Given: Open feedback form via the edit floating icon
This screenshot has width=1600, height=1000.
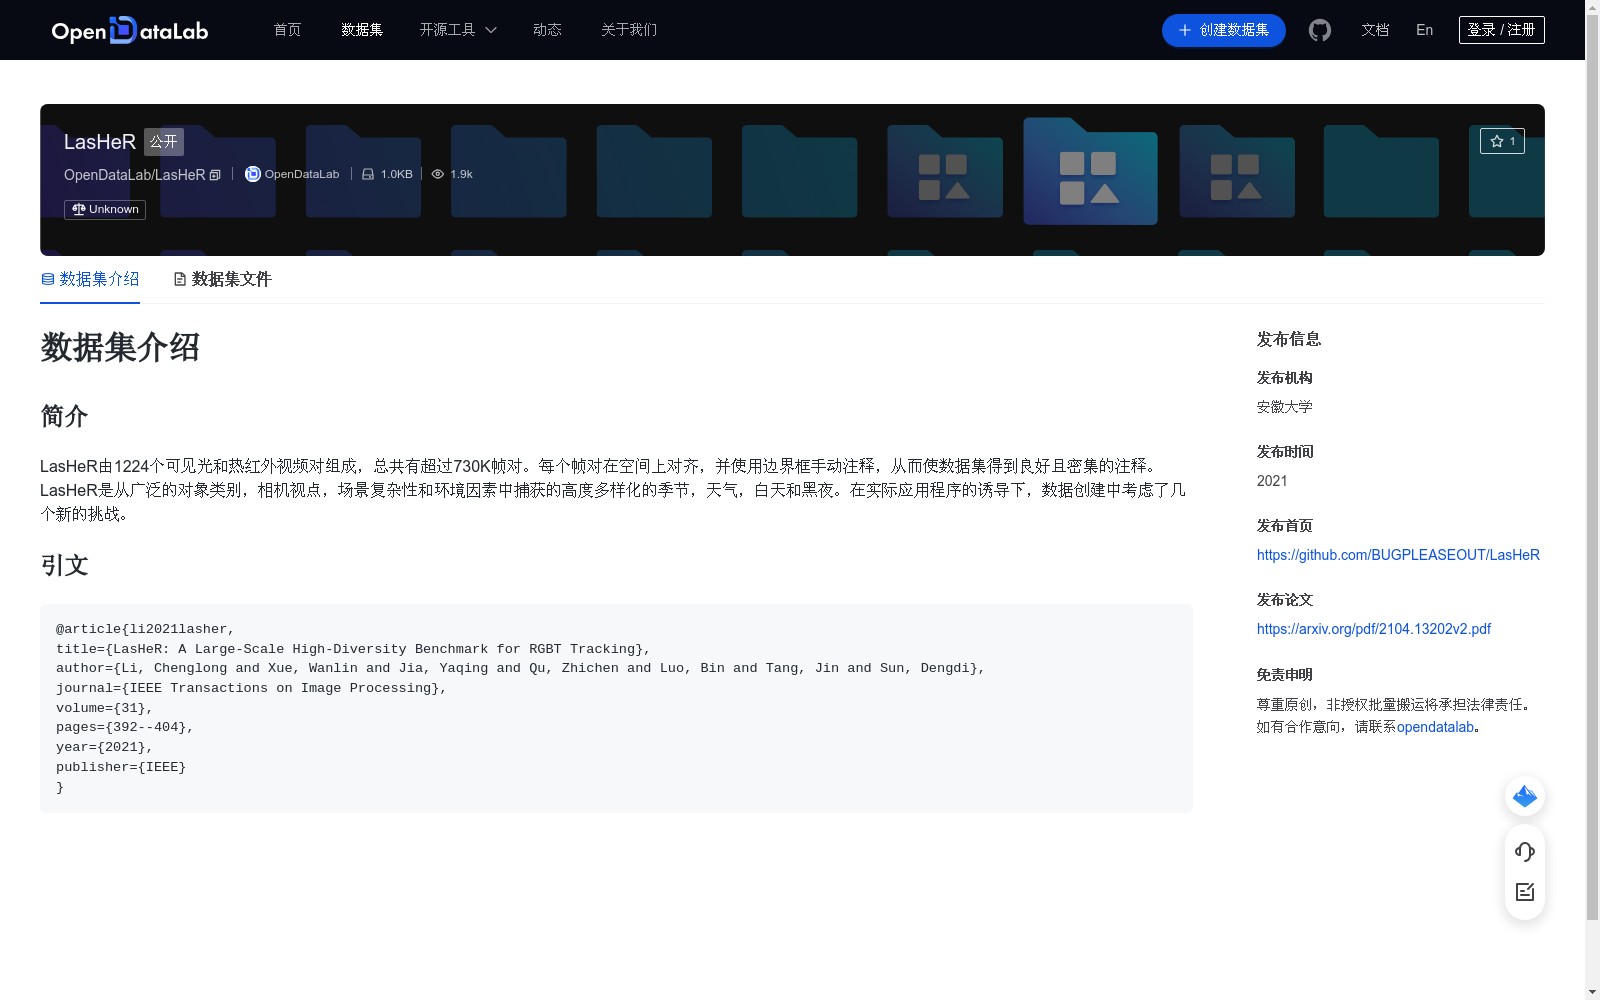Looking at the screenshot, I should coord(1524,892).
